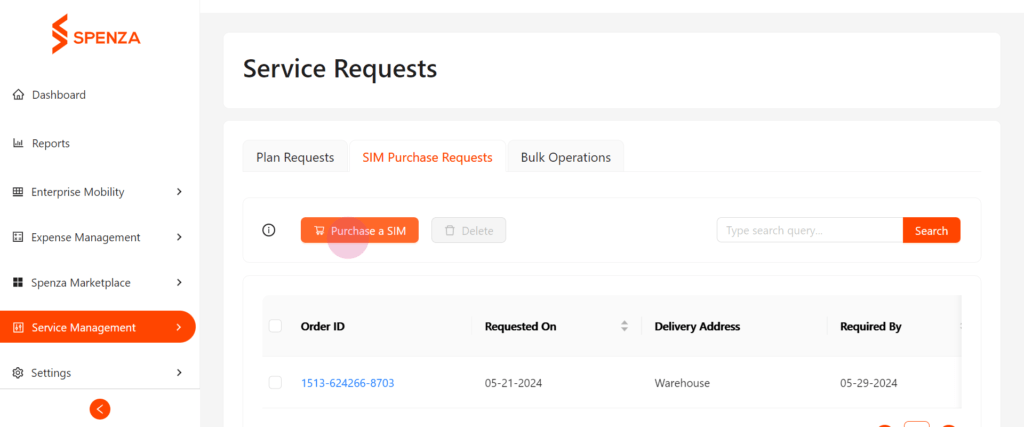Expand the Service Management chevron
1024x427 pixels.
[179, 327]
